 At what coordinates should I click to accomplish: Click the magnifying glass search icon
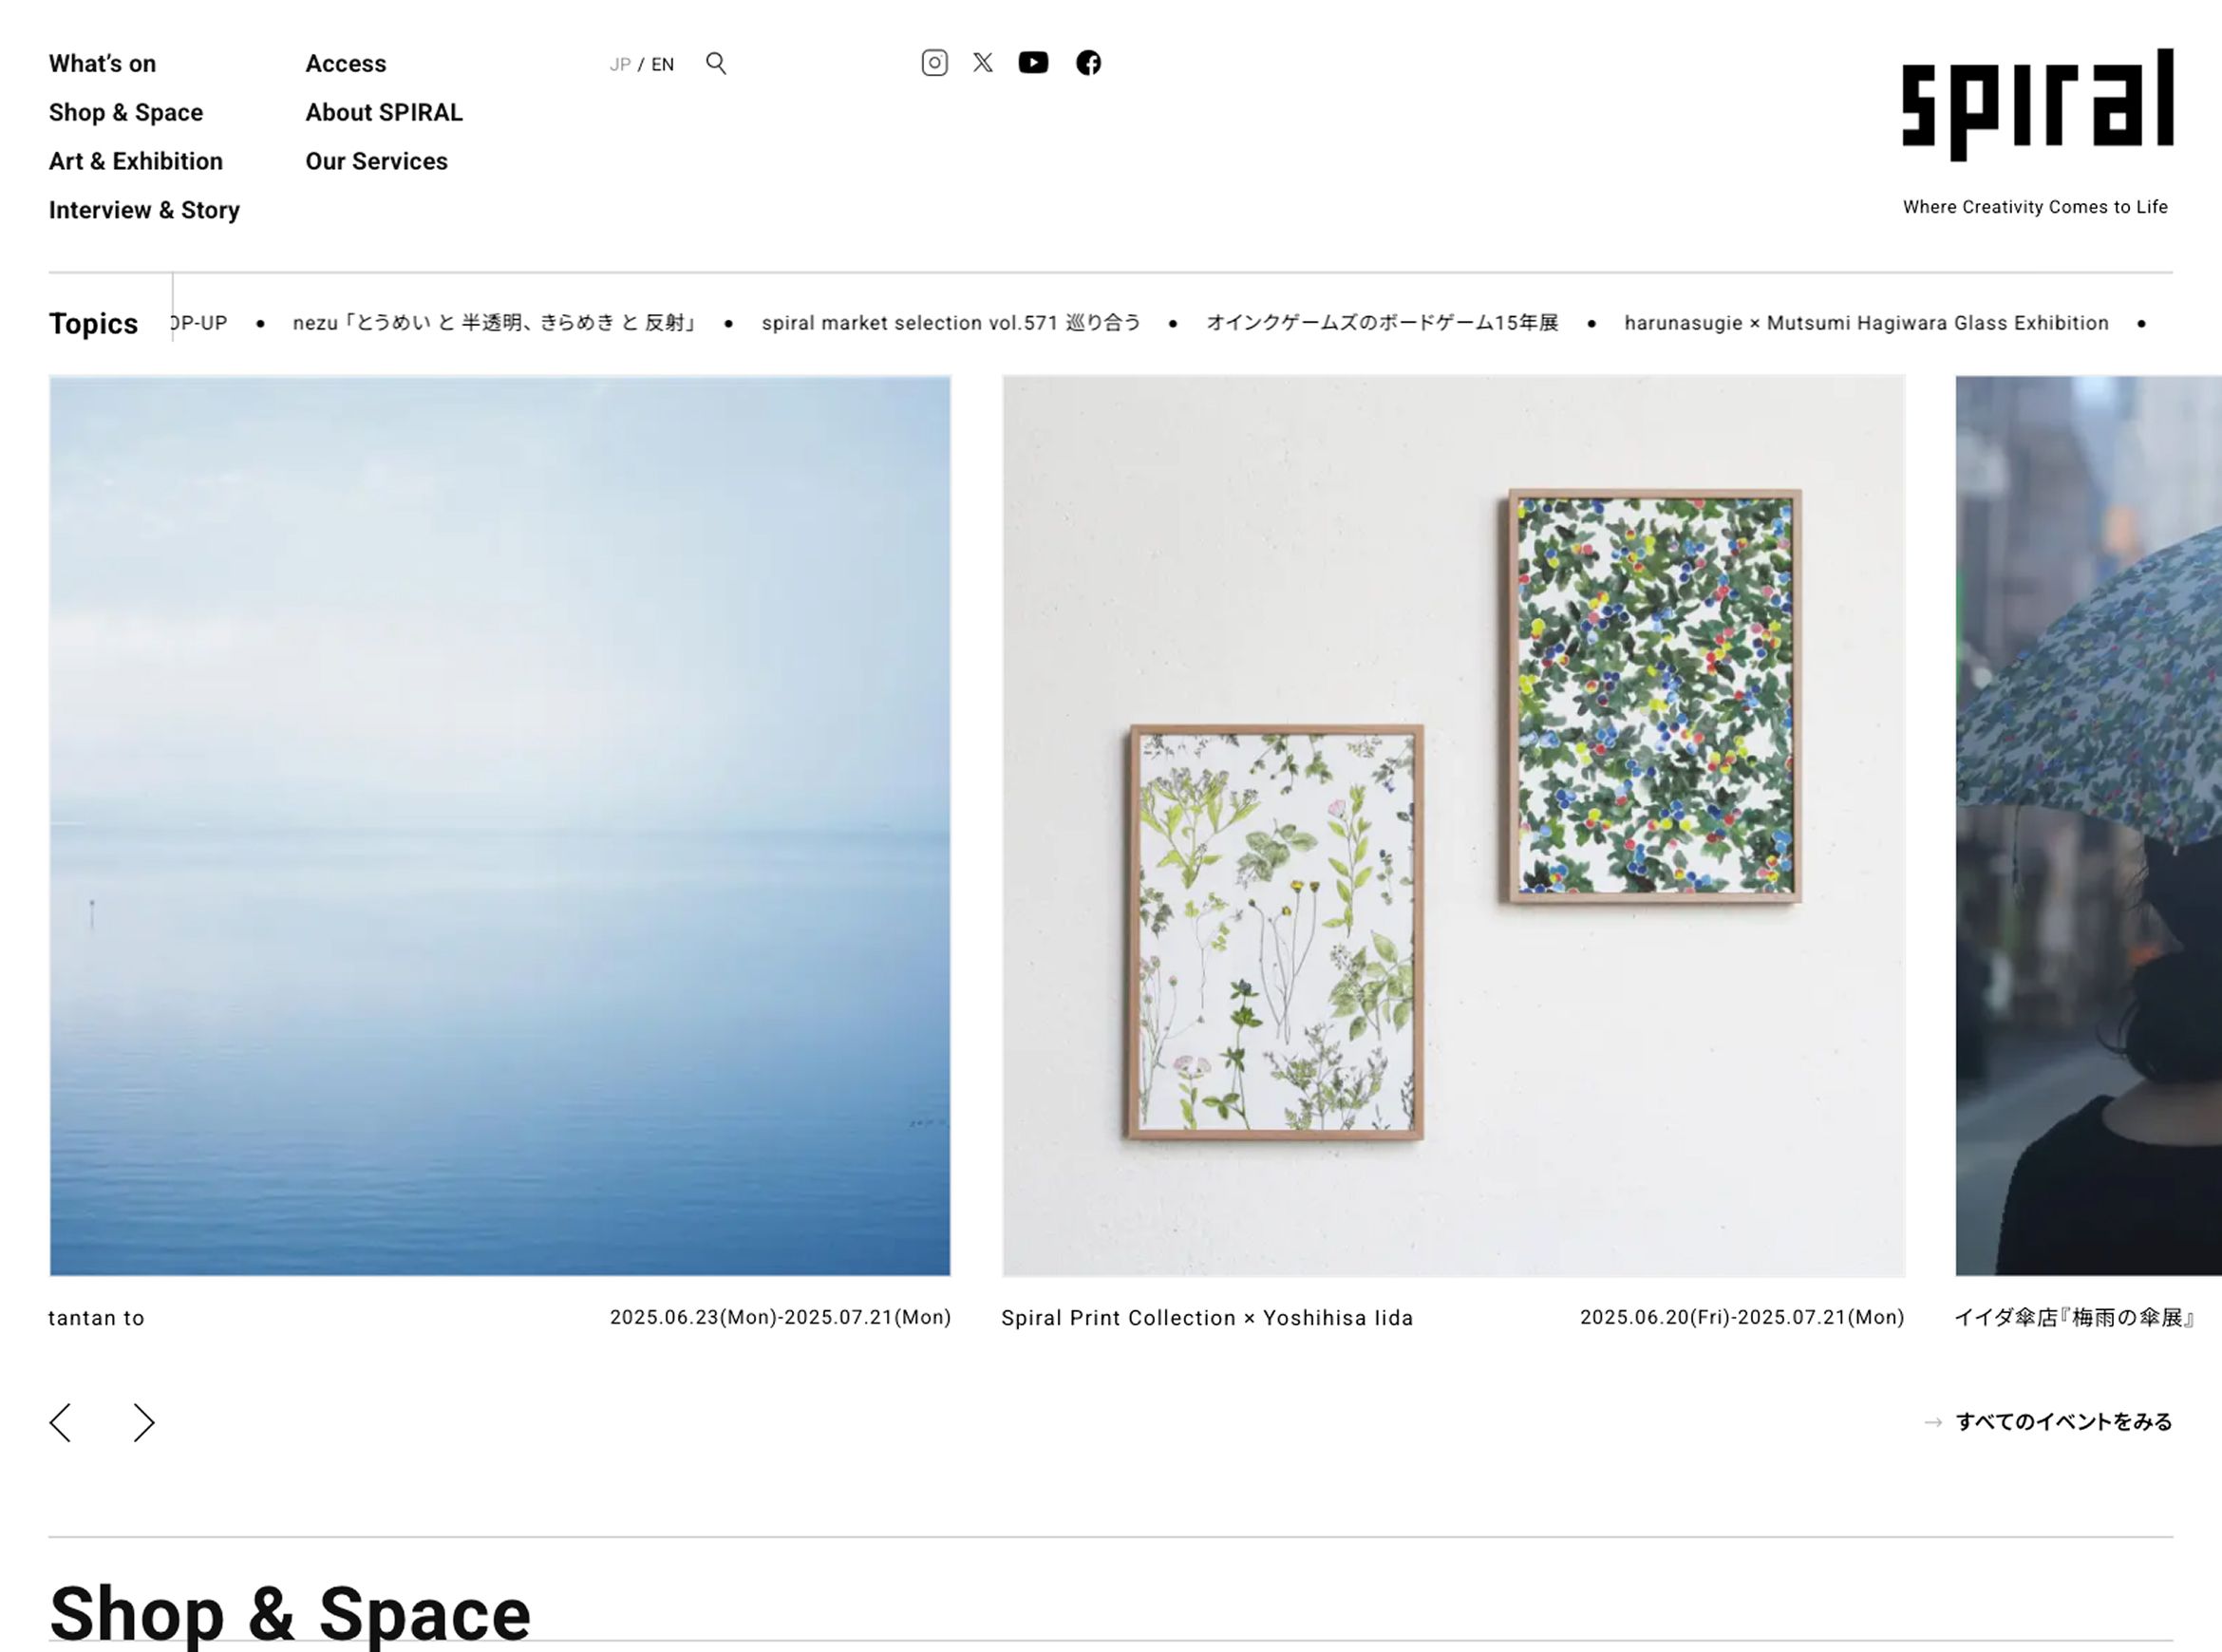click(x=716, y=63)
